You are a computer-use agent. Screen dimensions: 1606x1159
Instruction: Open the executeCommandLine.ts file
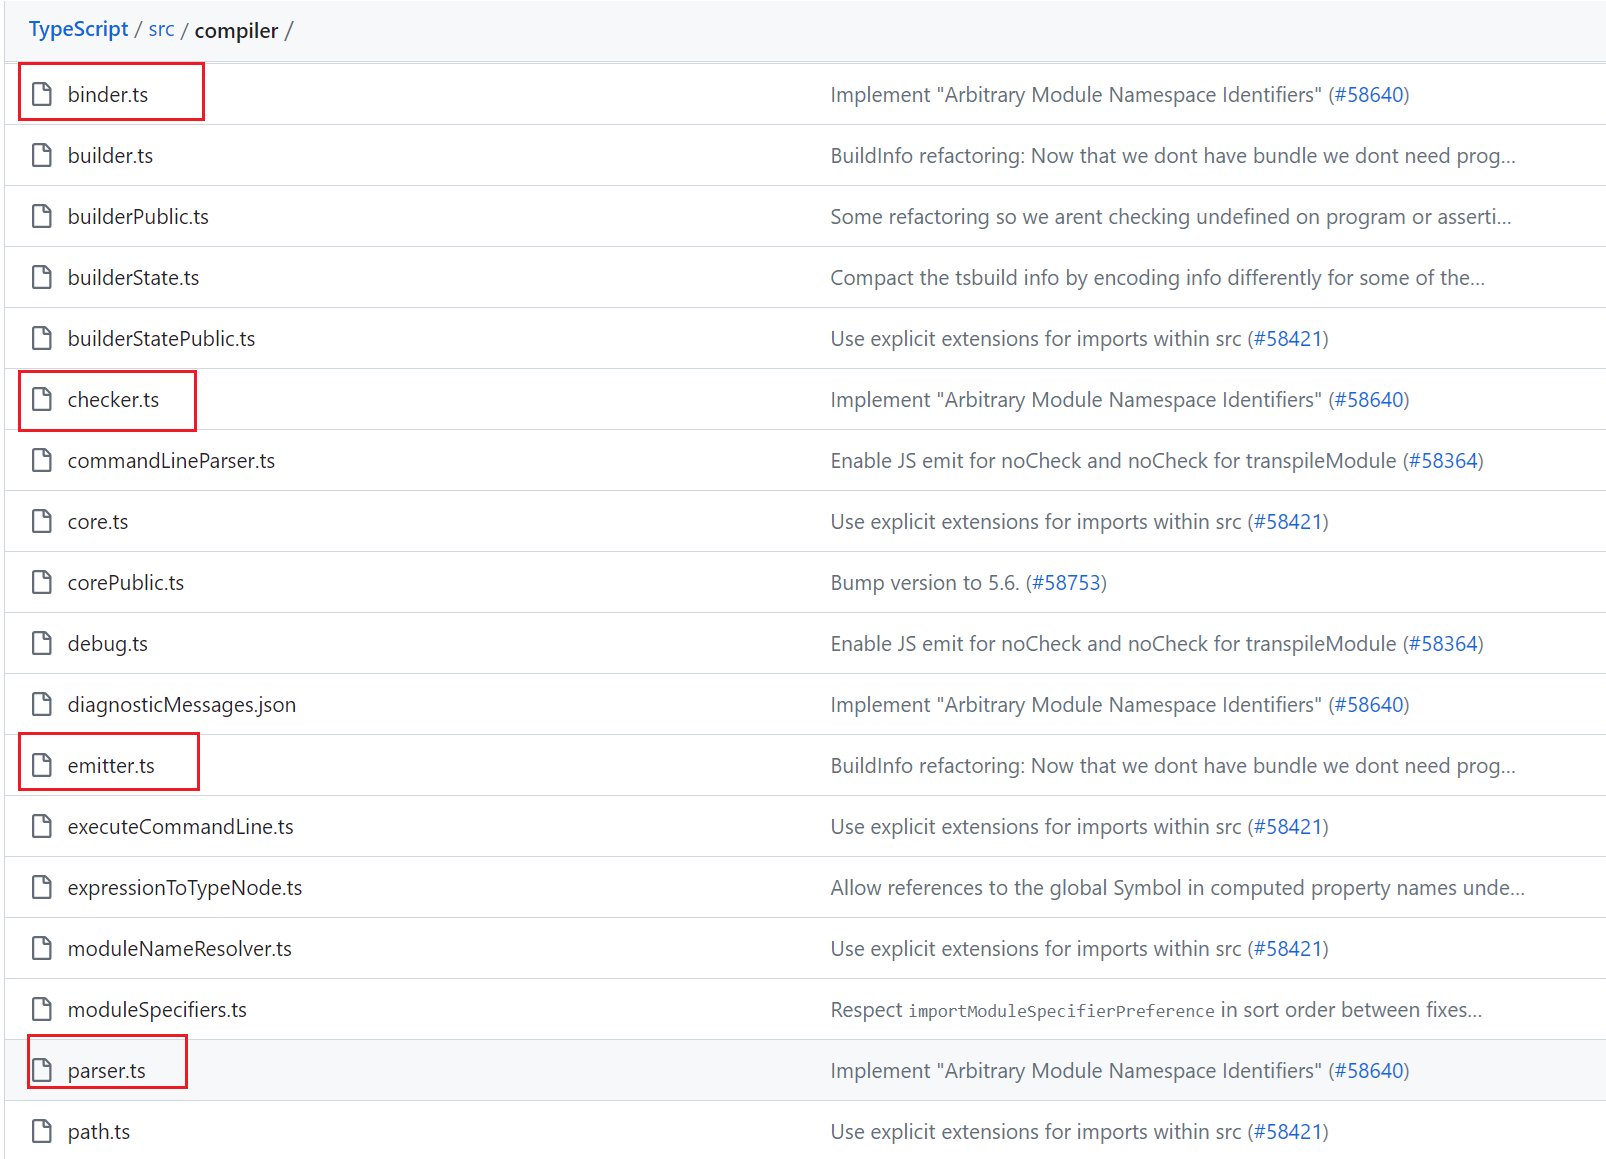click(x=181, y=826)
